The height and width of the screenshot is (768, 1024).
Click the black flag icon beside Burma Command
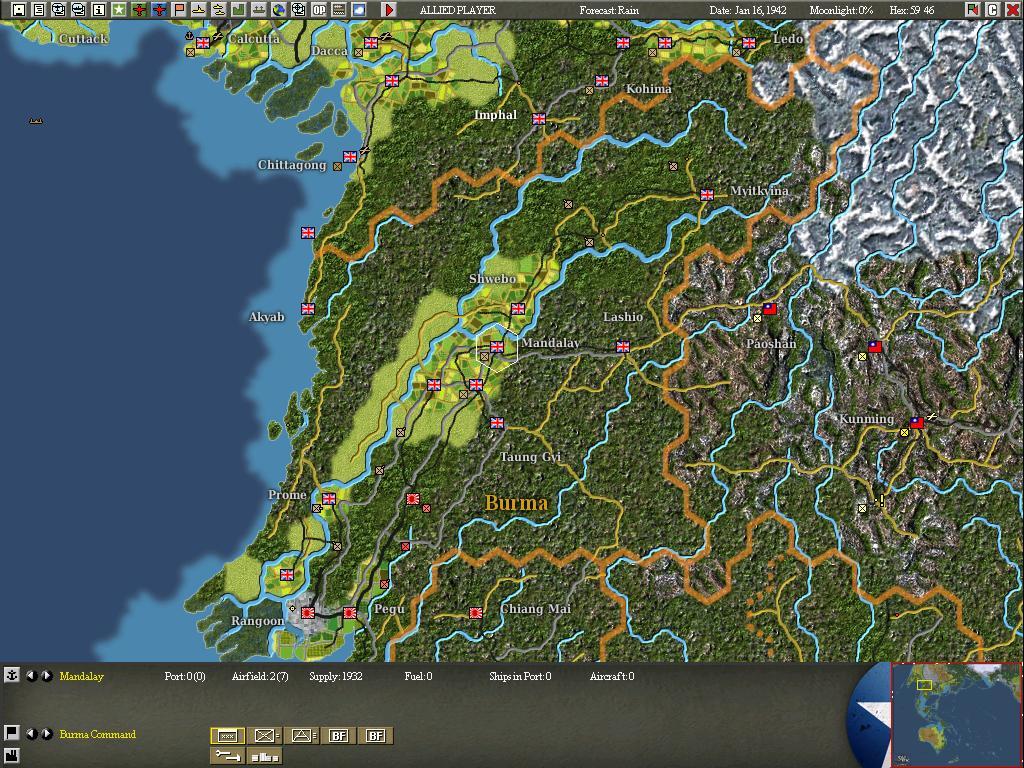coord(11,733)
